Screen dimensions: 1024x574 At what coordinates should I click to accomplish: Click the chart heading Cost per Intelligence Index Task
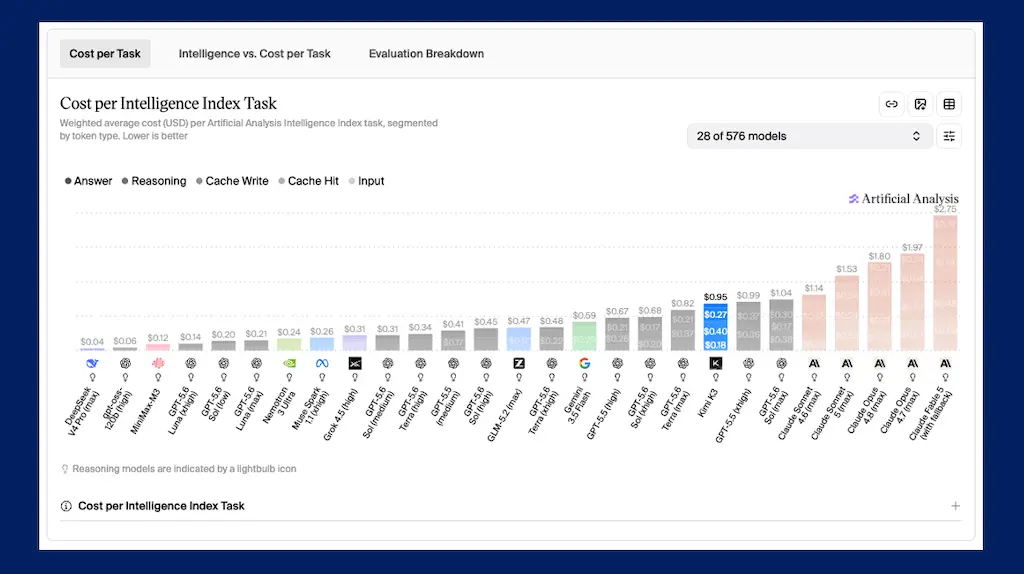(168, 103)
